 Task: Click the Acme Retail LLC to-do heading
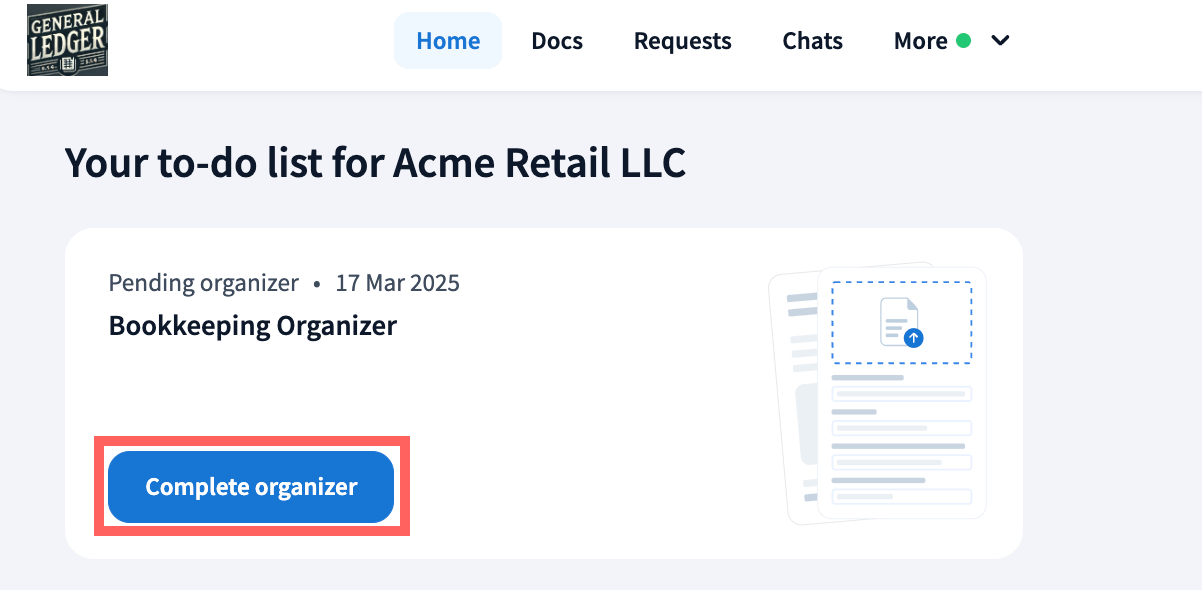375,162
